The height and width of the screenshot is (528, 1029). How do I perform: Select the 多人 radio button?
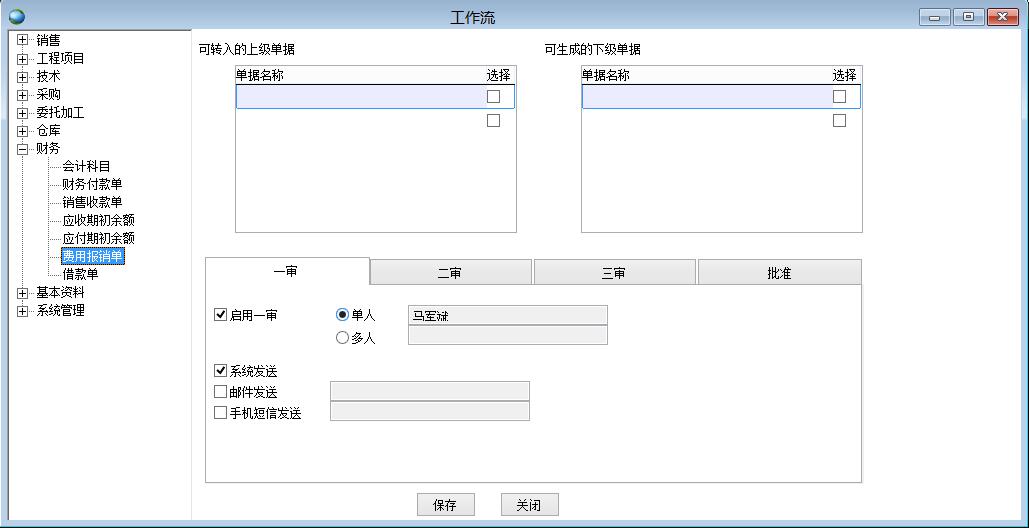tap(343, 338)
